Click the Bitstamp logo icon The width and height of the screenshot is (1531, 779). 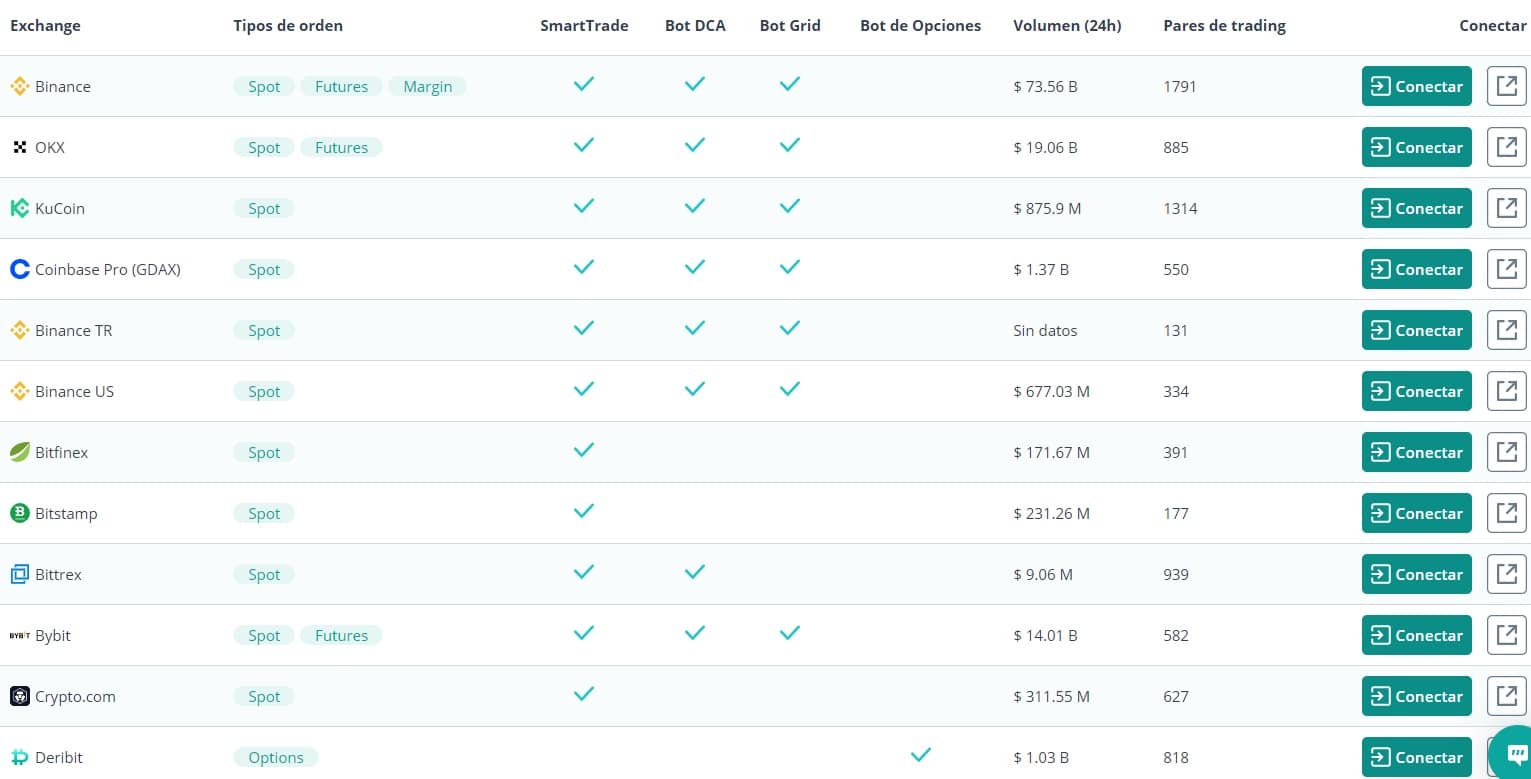(x=19, y=513)
